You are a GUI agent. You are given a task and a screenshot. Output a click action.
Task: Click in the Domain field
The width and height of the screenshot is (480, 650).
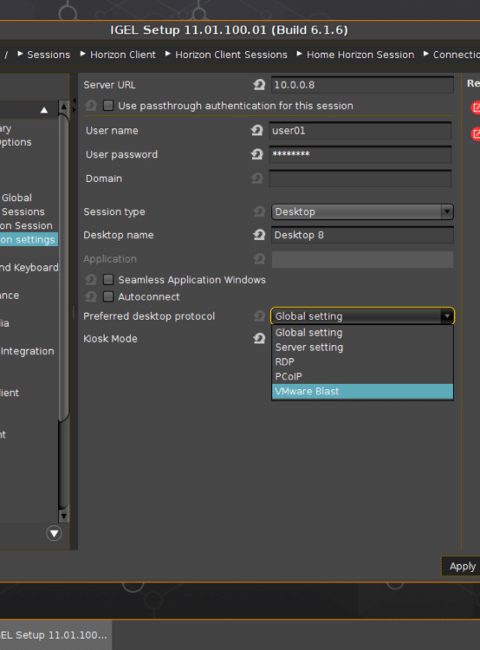360,179
